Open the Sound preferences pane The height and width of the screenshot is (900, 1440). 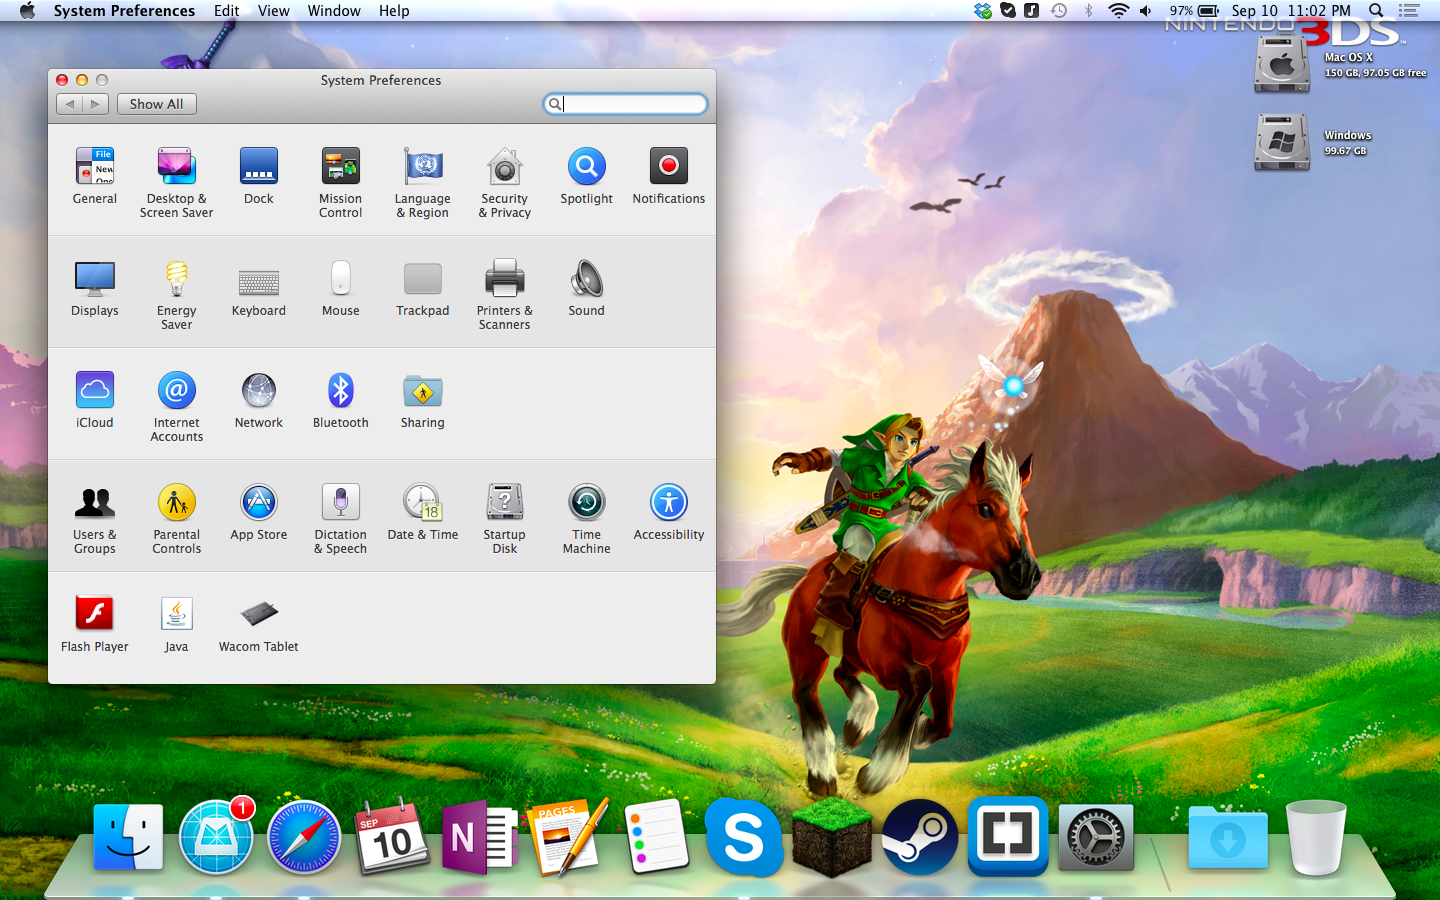(x=587, y=288)
